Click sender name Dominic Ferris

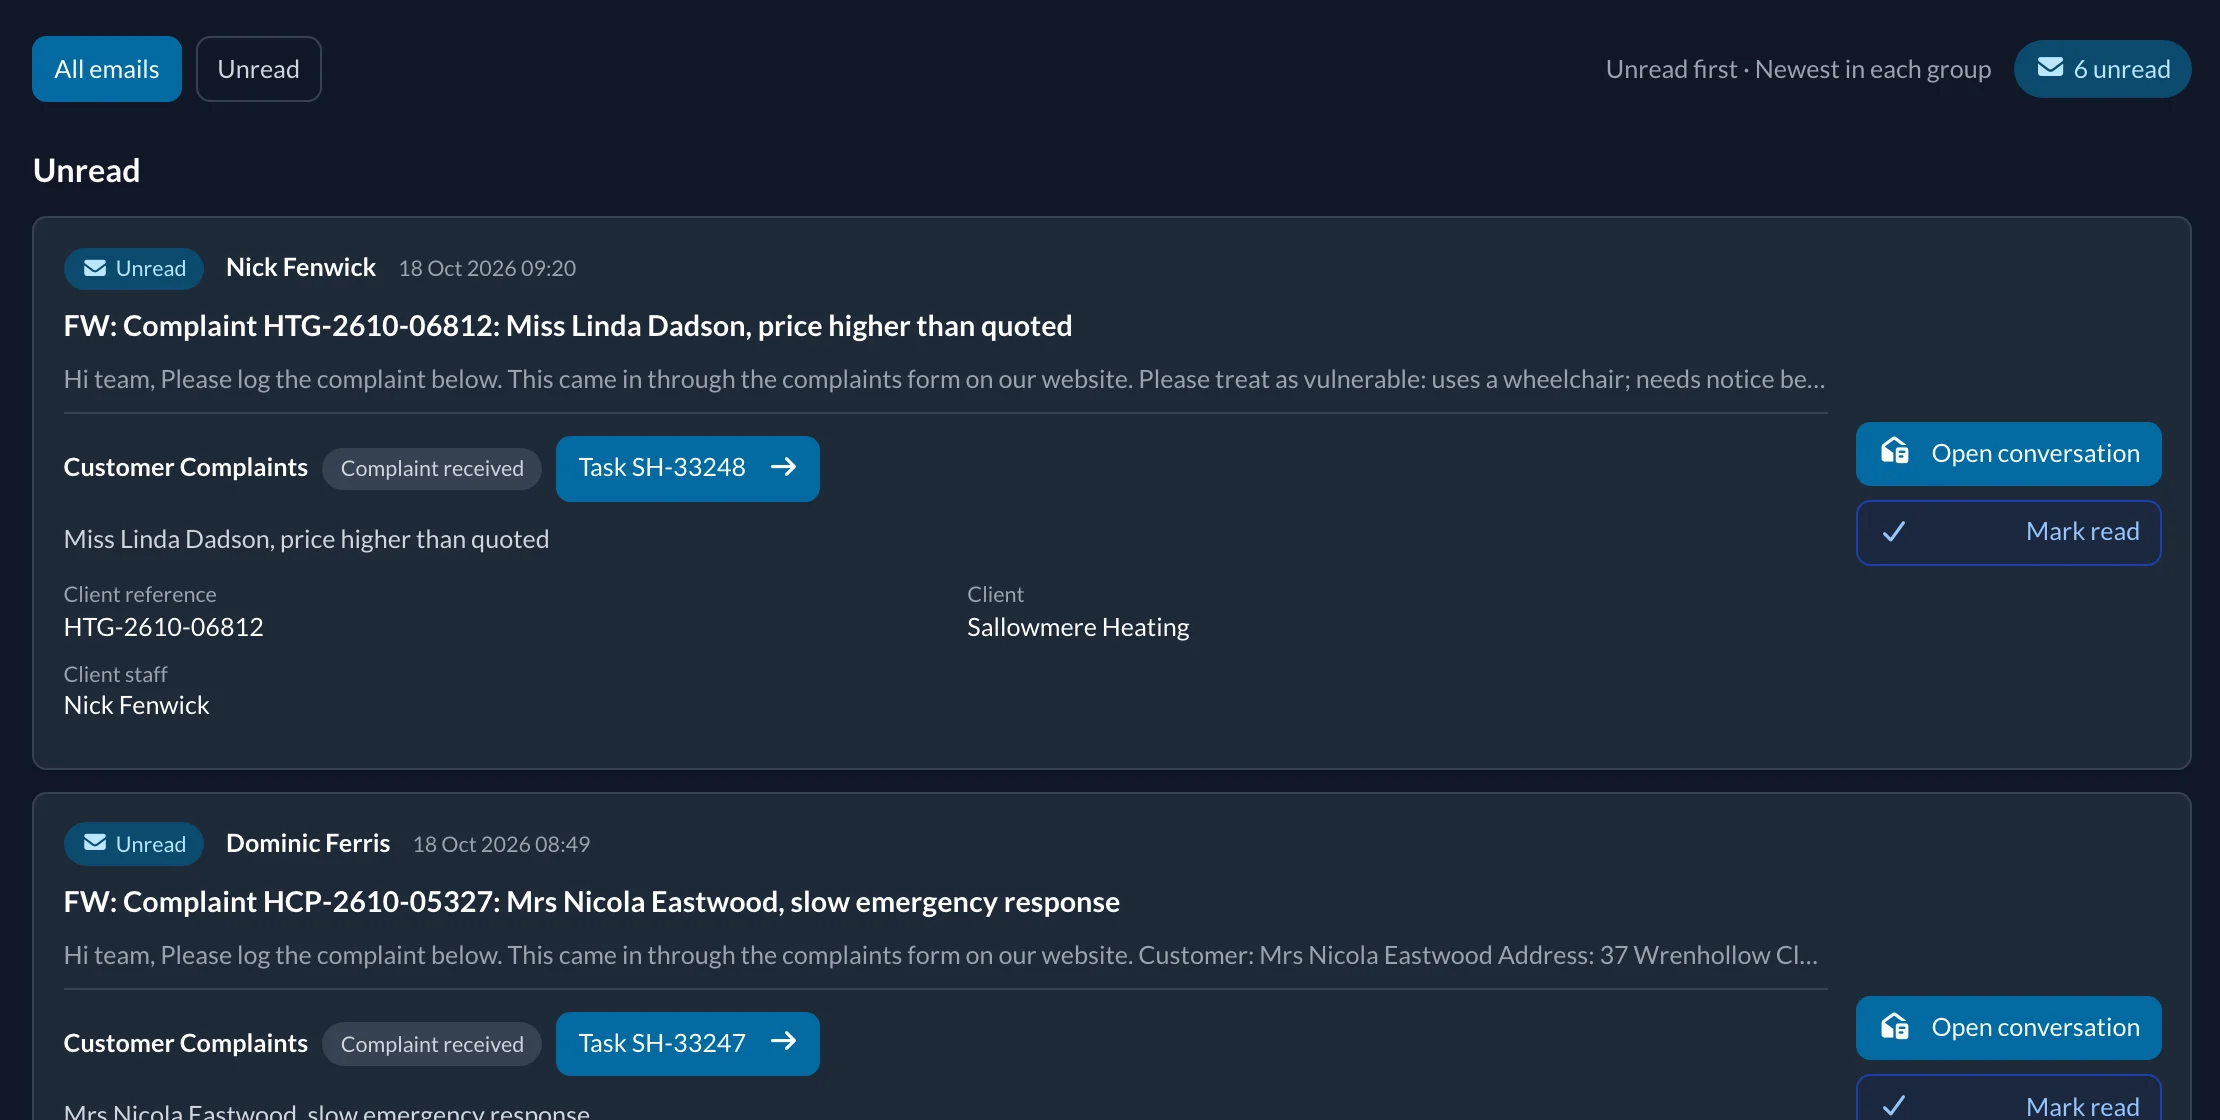click(307, 843)
